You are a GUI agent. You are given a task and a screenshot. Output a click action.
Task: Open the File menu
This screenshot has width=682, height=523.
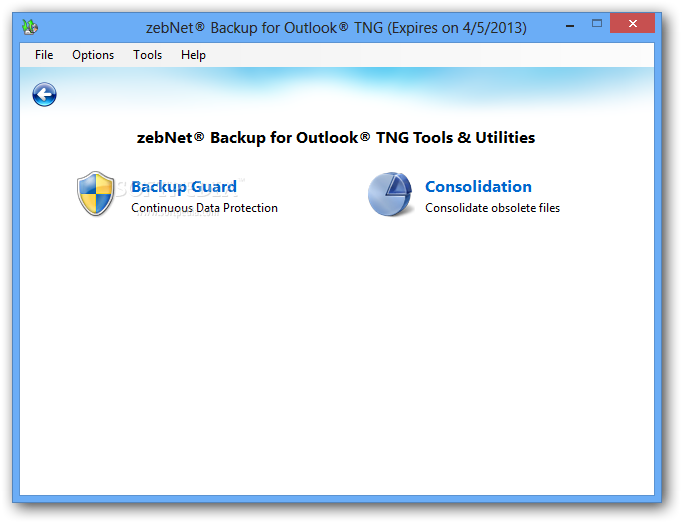44,55
